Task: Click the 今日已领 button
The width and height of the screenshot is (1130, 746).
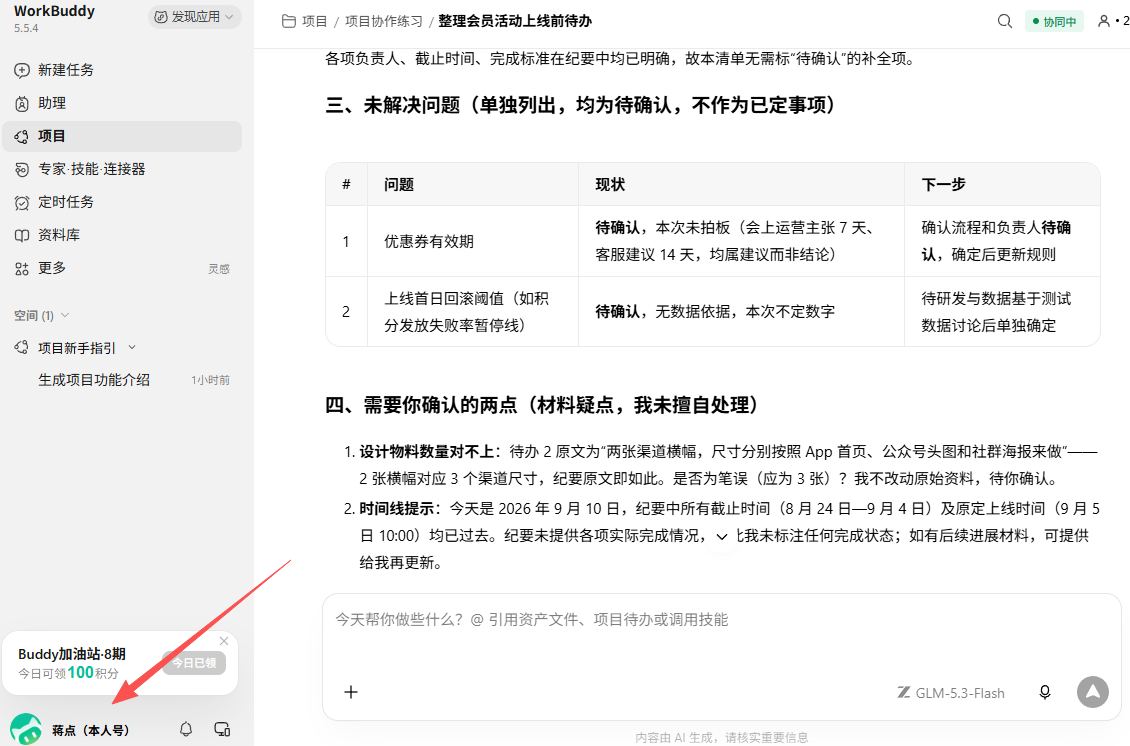Action: coord(194,662)
